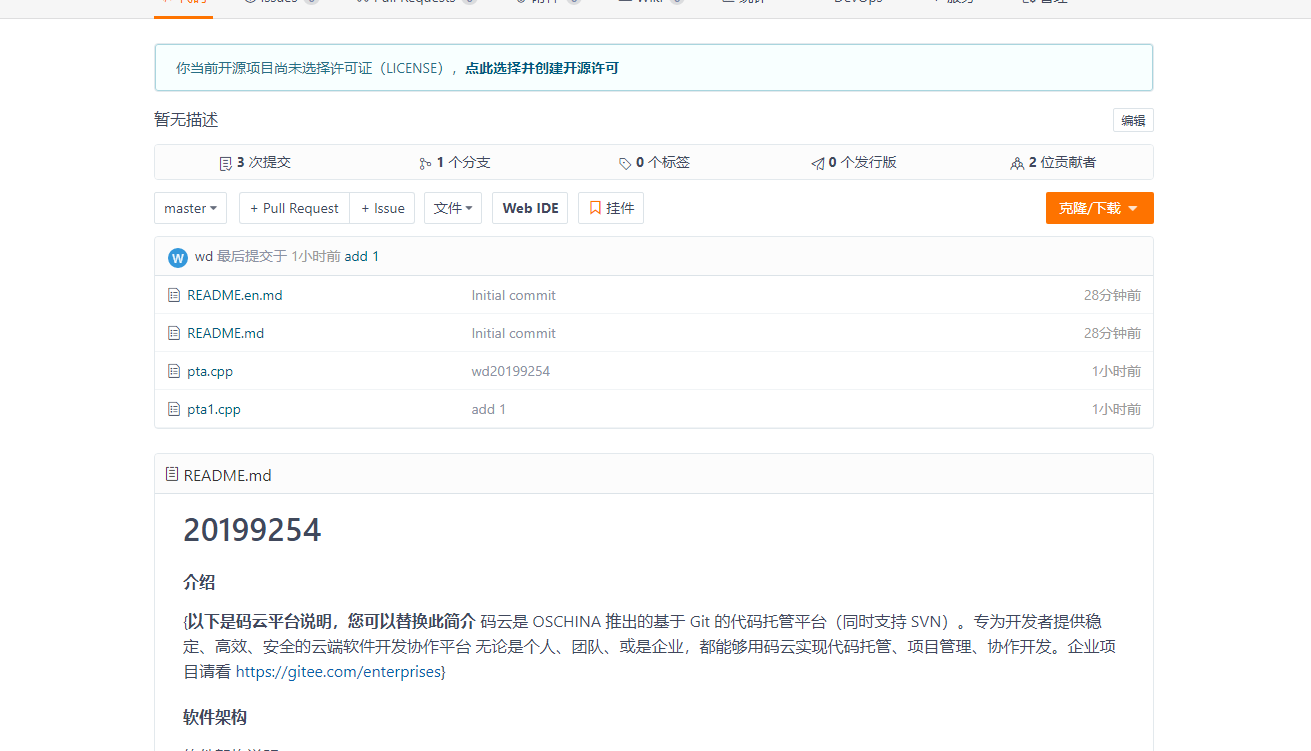Open the wd20199254 commit message
The height and width of the screenshot is (751, 1311).
[511, 371]
